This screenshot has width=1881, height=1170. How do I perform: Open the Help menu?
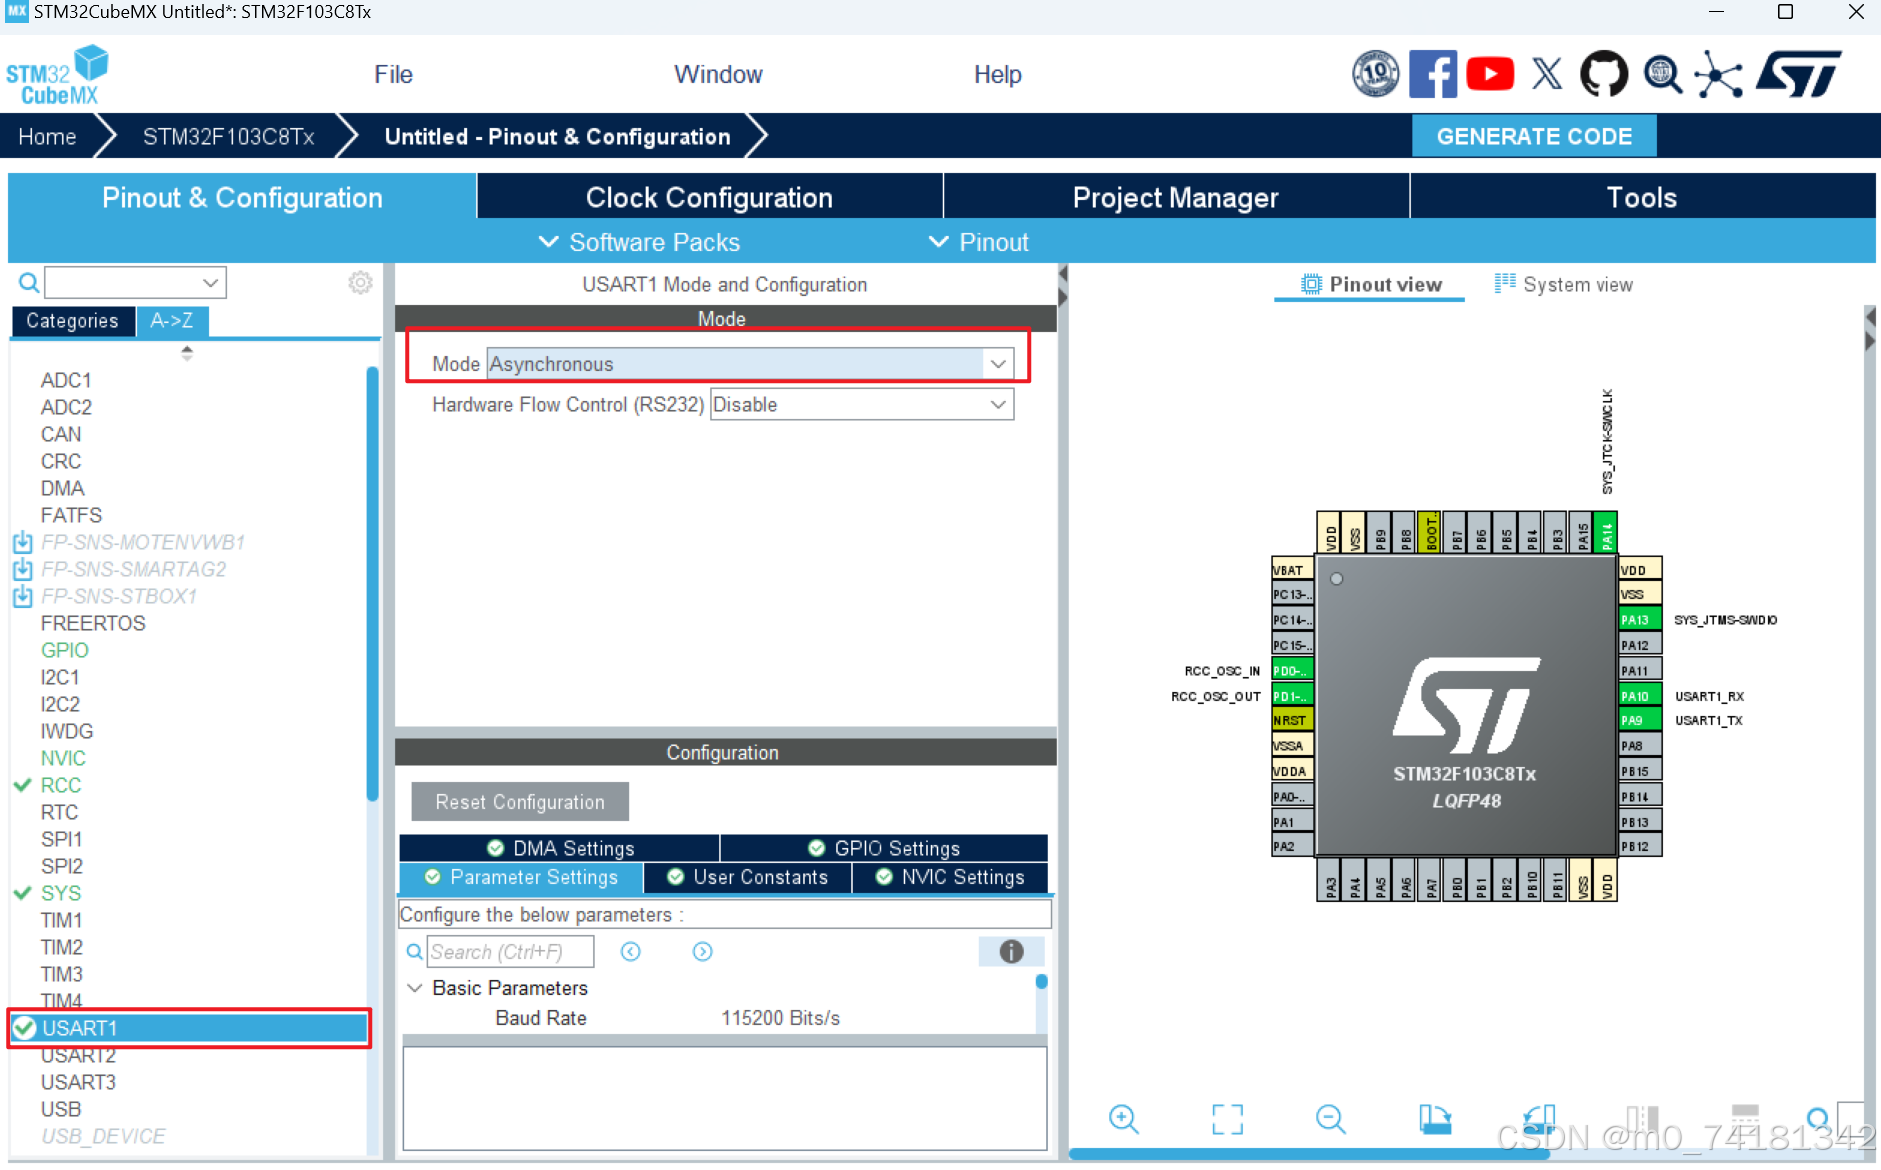pos(998,74)
